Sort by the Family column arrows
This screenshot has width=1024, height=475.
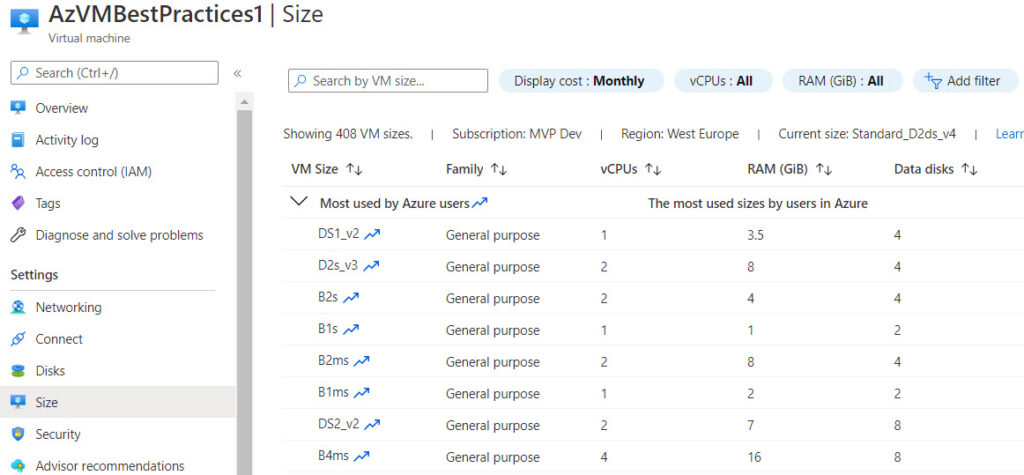point(499,170)
